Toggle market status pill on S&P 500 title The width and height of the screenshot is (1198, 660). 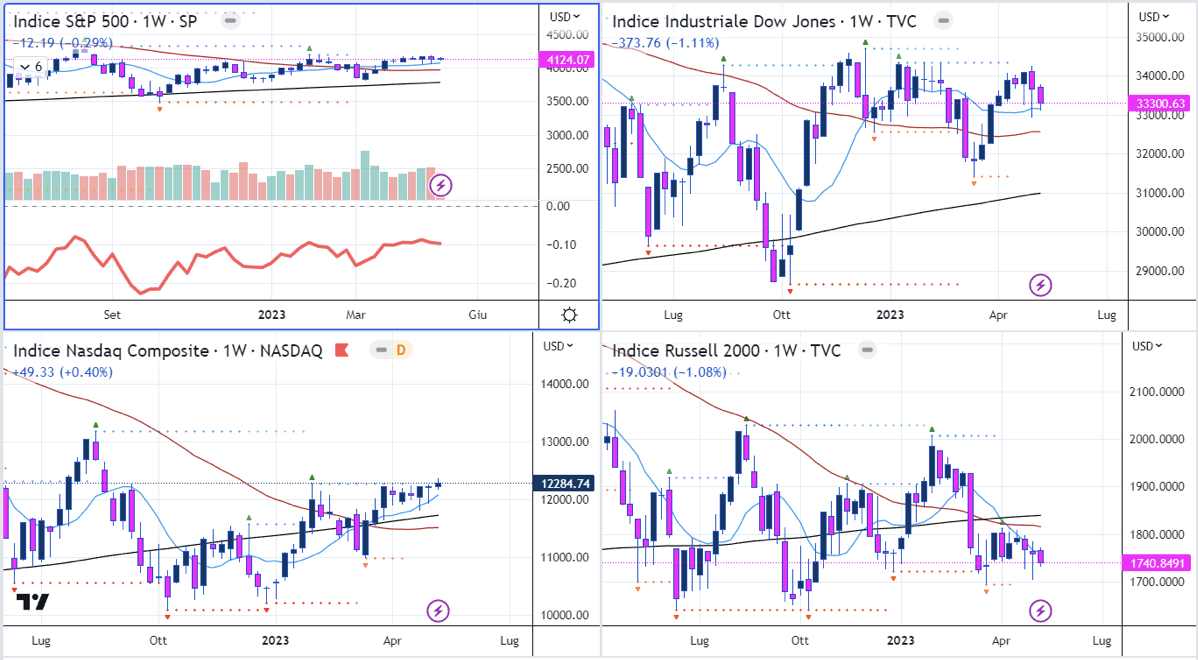(232, 18)
